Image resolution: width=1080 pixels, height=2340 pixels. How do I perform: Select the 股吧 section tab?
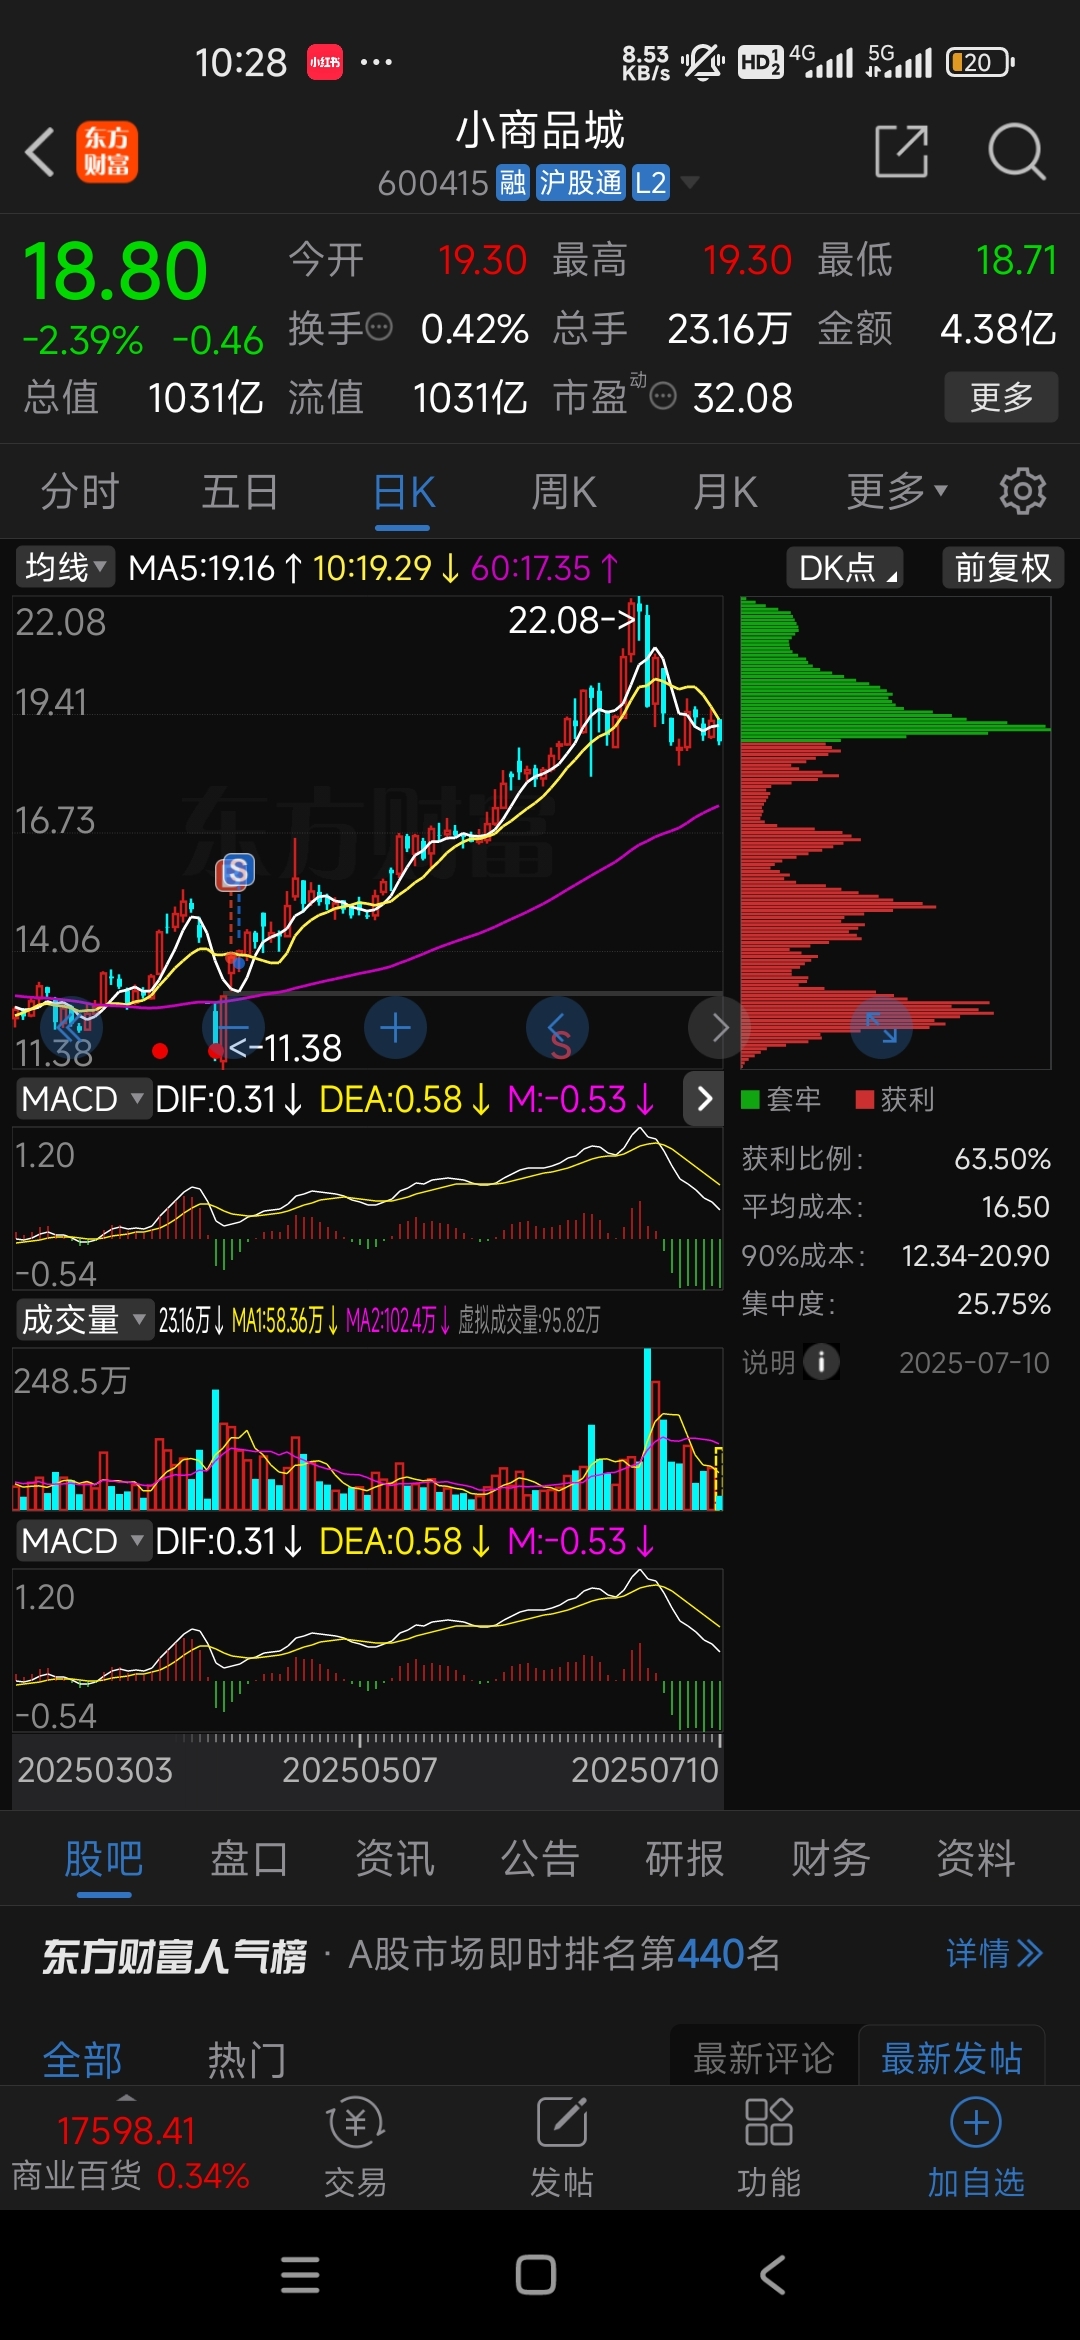click(x=104, y=1859)
